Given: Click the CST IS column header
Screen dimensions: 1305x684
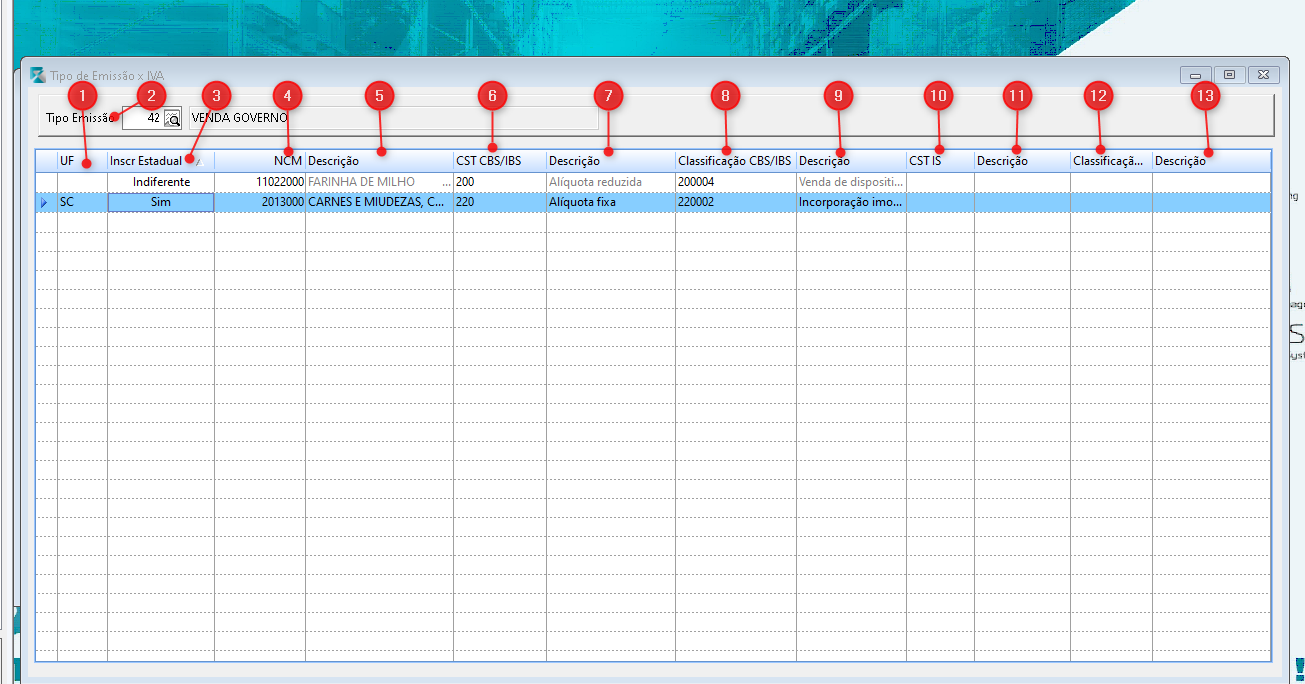Looking at the screenshot, I should [941, 161].
